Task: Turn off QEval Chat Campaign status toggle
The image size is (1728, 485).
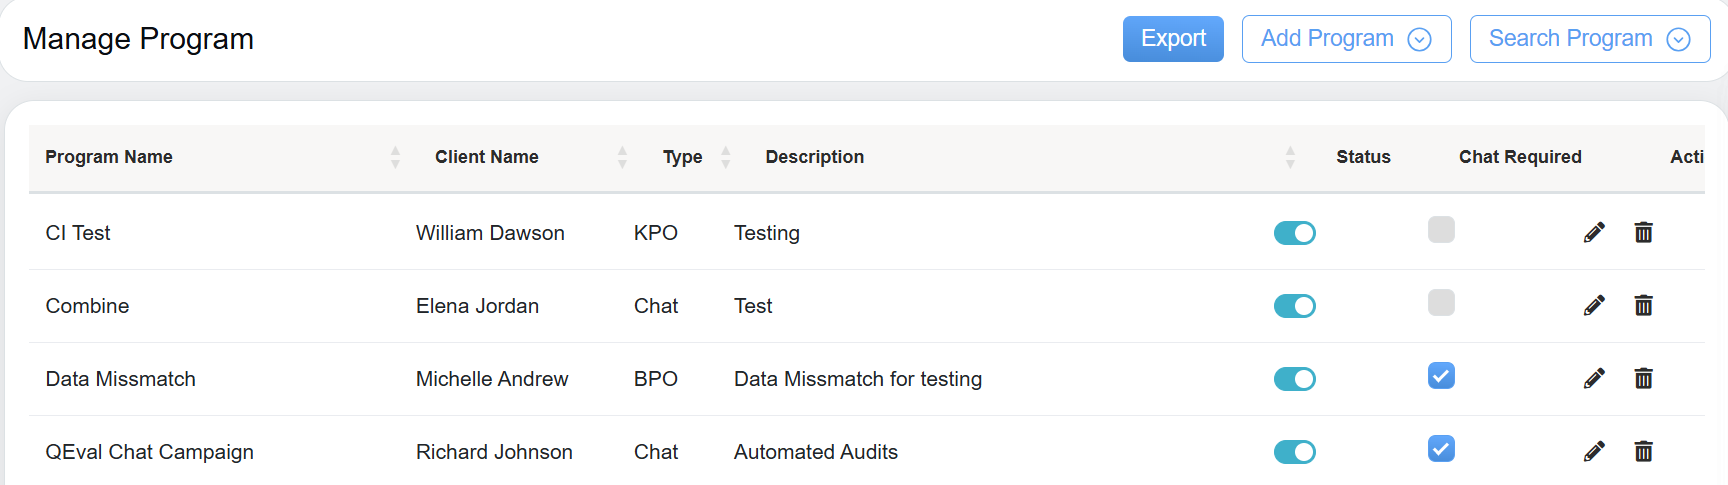Action: [x=1294, y=452]
